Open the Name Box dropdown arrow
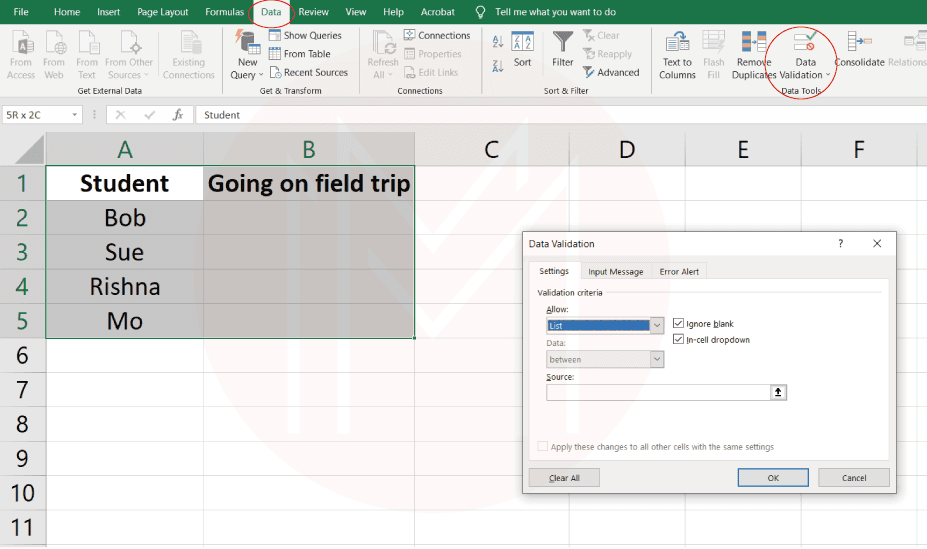Viewport: 927px width, 549px height. pyautogui.click(x=75, y=115)
